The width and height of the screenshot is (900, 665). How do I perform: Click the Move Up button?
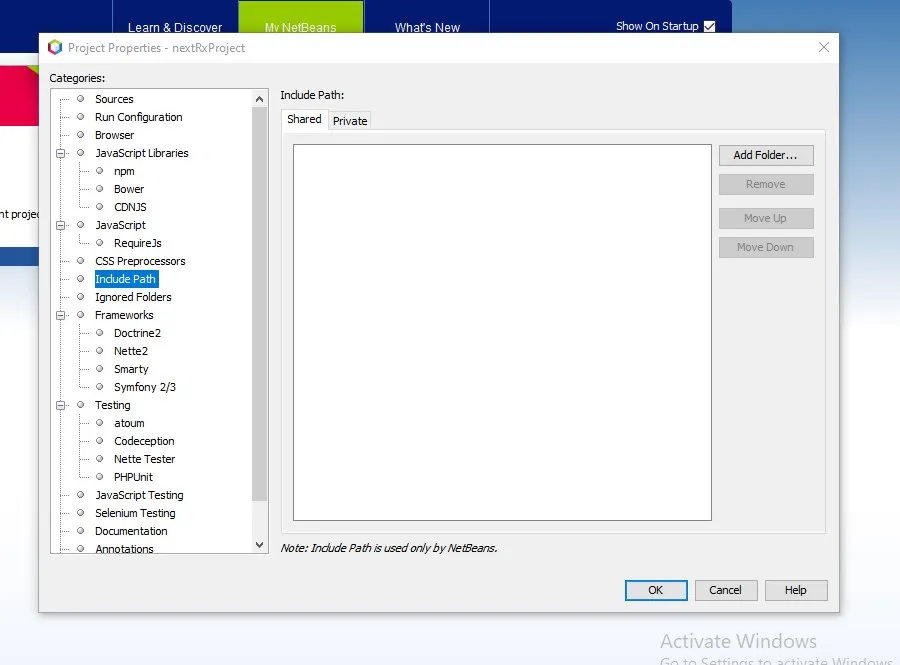click(x=766, y=218)
